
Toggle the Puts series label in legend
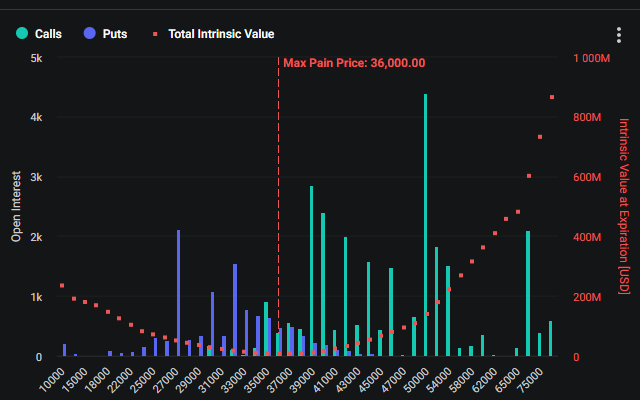coord(115,34)
